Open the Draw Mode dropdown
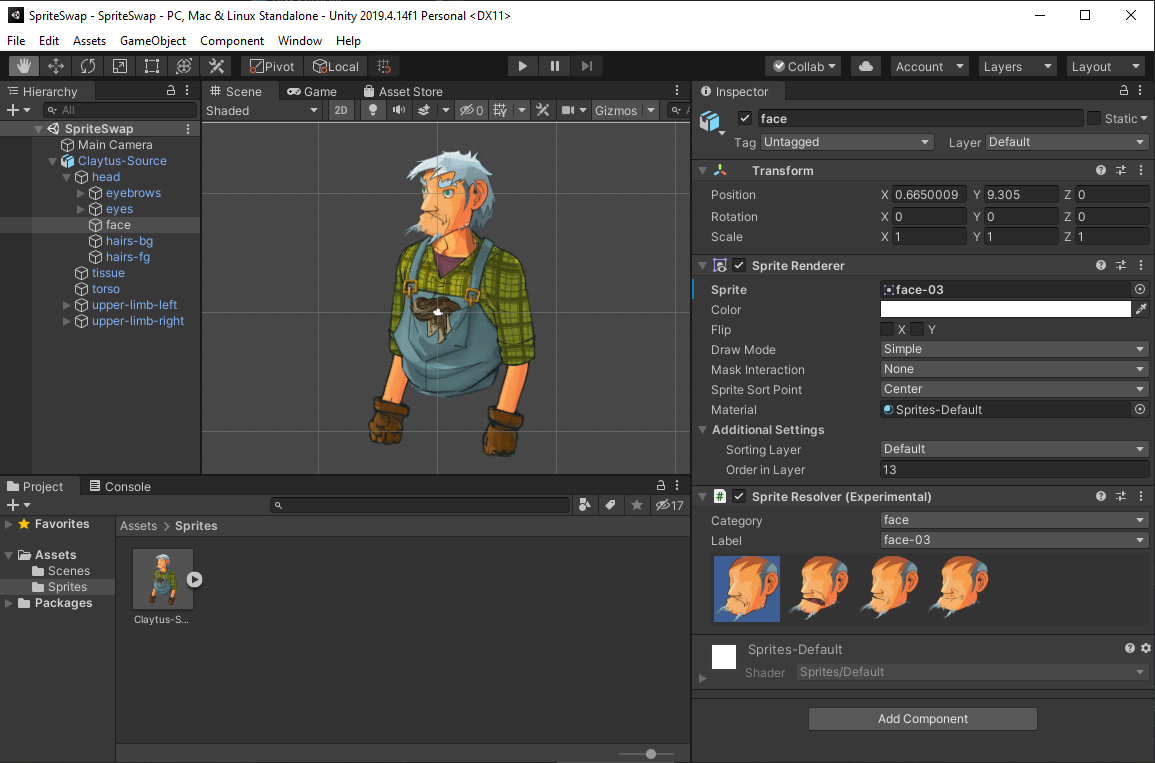The height and width of the screenshot is (763, 1155). tap(1012, 349)
